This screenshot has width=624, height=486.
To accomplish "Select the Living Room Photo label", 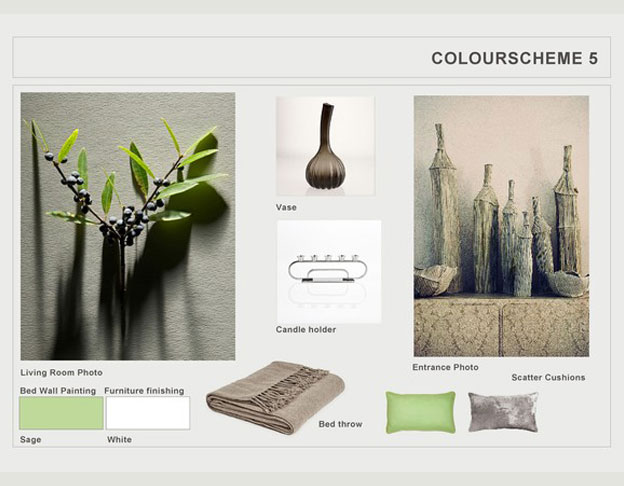I will [x=61, y=373].
